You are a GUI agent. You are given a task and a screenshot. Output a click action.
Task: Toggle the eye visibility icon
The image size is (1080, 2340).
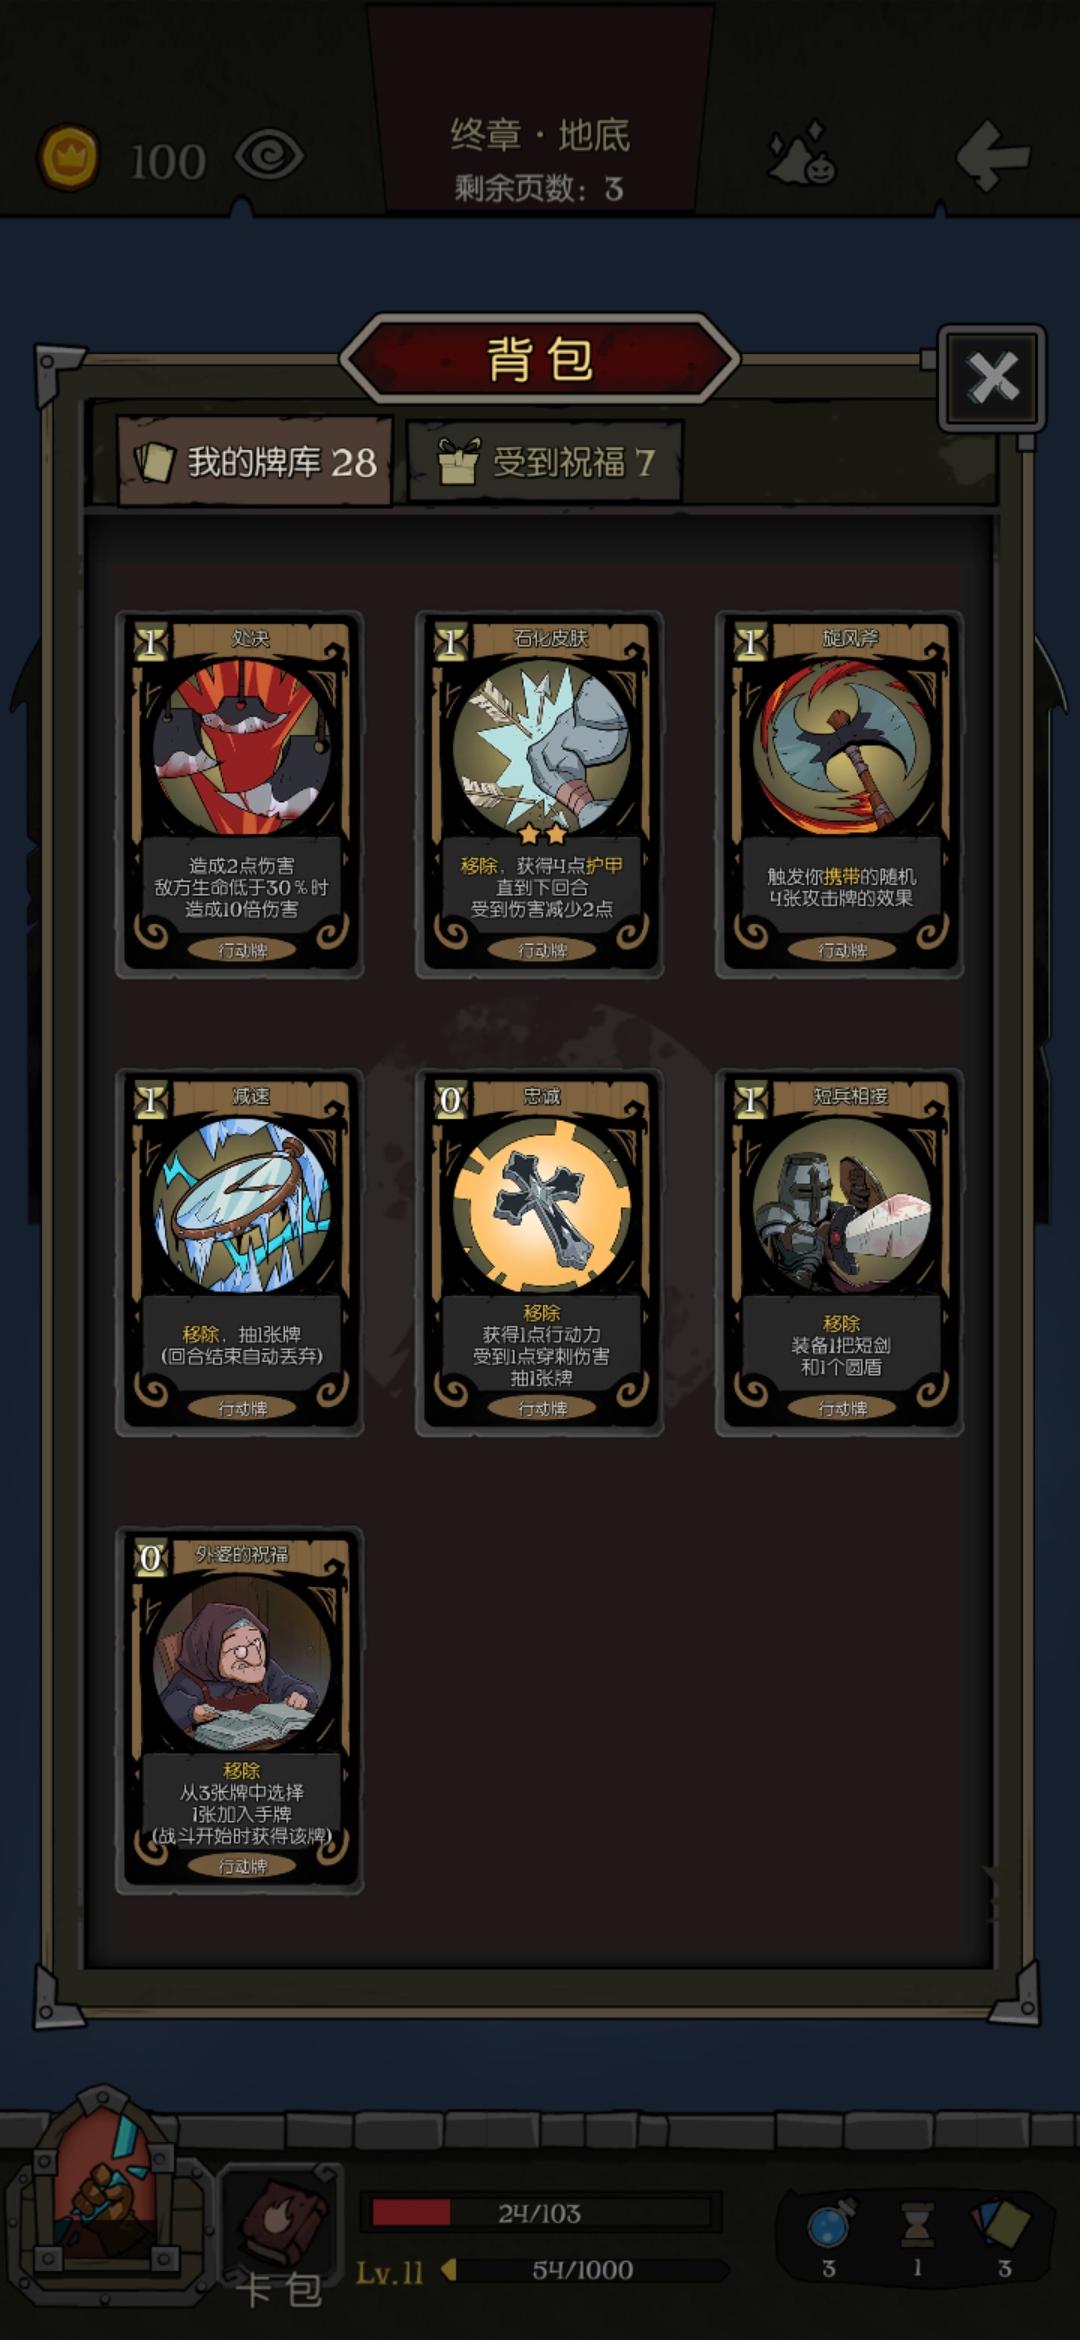coord(269,157)
